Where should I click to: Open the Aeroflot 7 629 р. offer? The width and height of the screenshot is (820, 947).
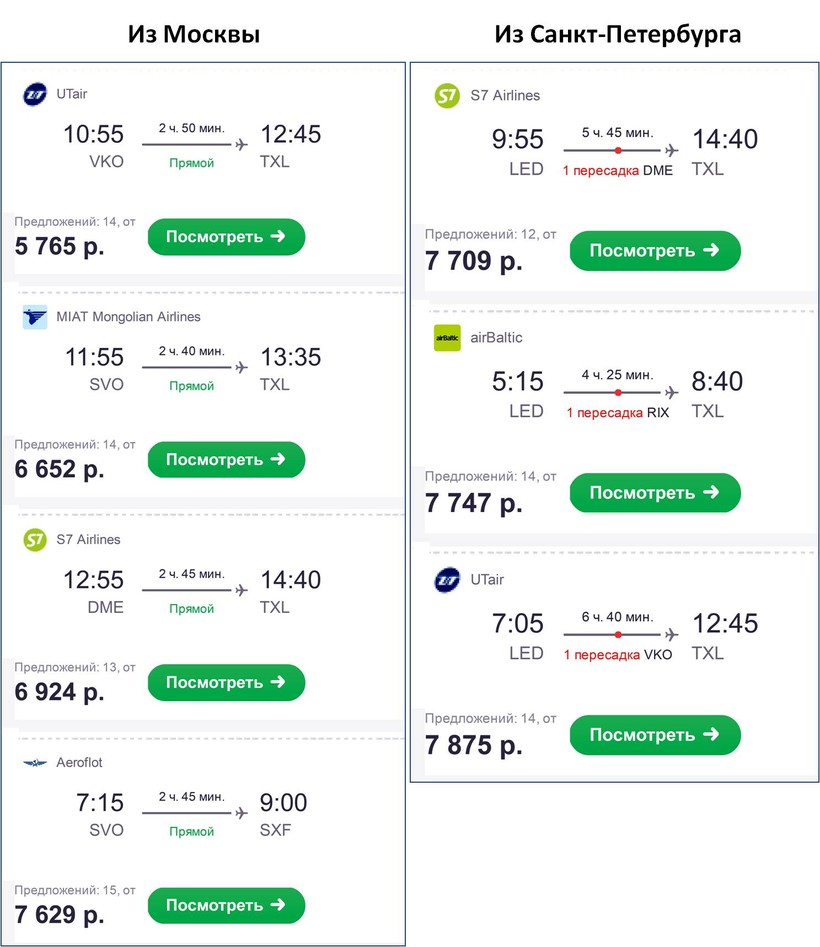point(226,906)
